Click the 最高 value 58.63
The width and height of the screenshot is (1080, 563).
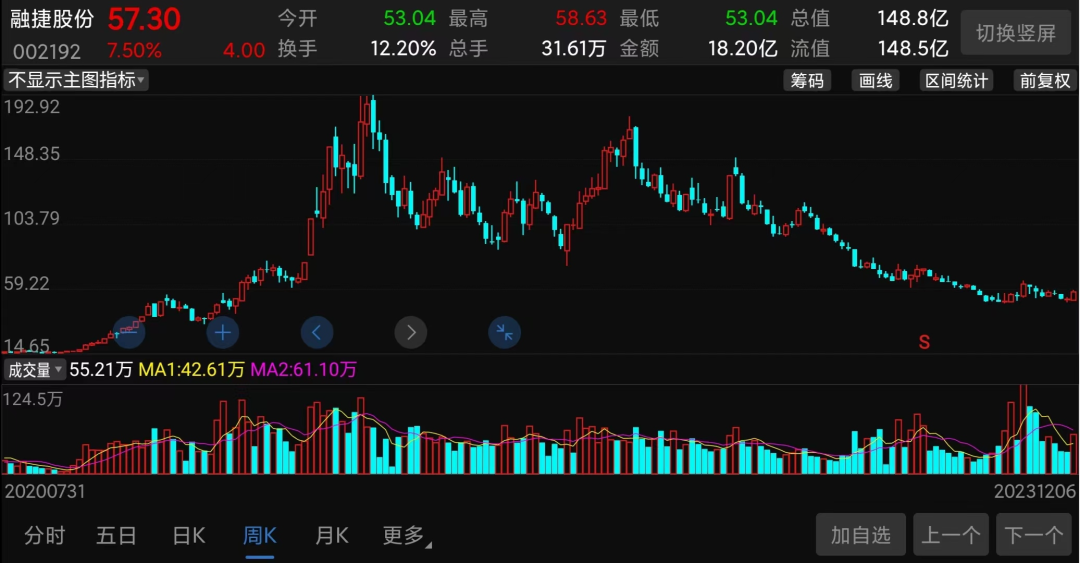coord(581,18)
